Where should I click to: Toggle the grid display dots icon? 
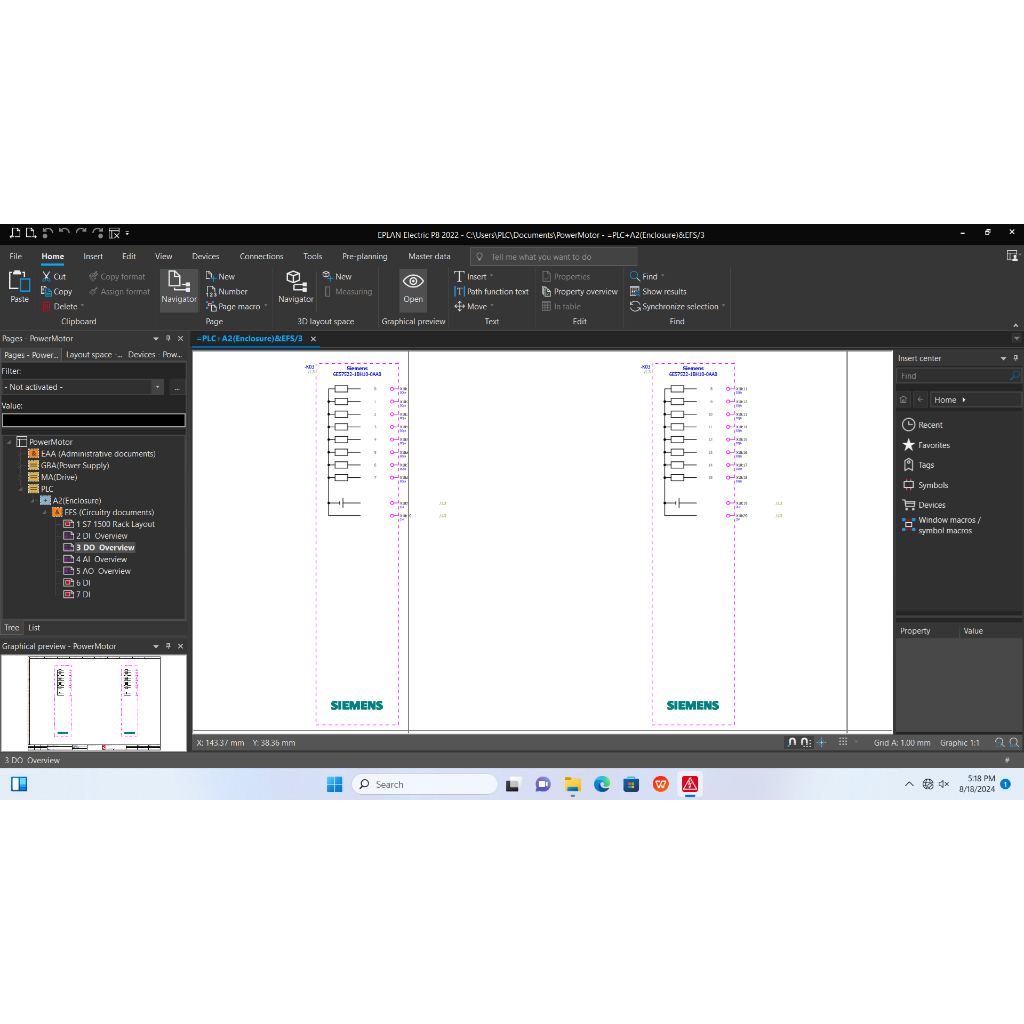click(x=843, y=742)
